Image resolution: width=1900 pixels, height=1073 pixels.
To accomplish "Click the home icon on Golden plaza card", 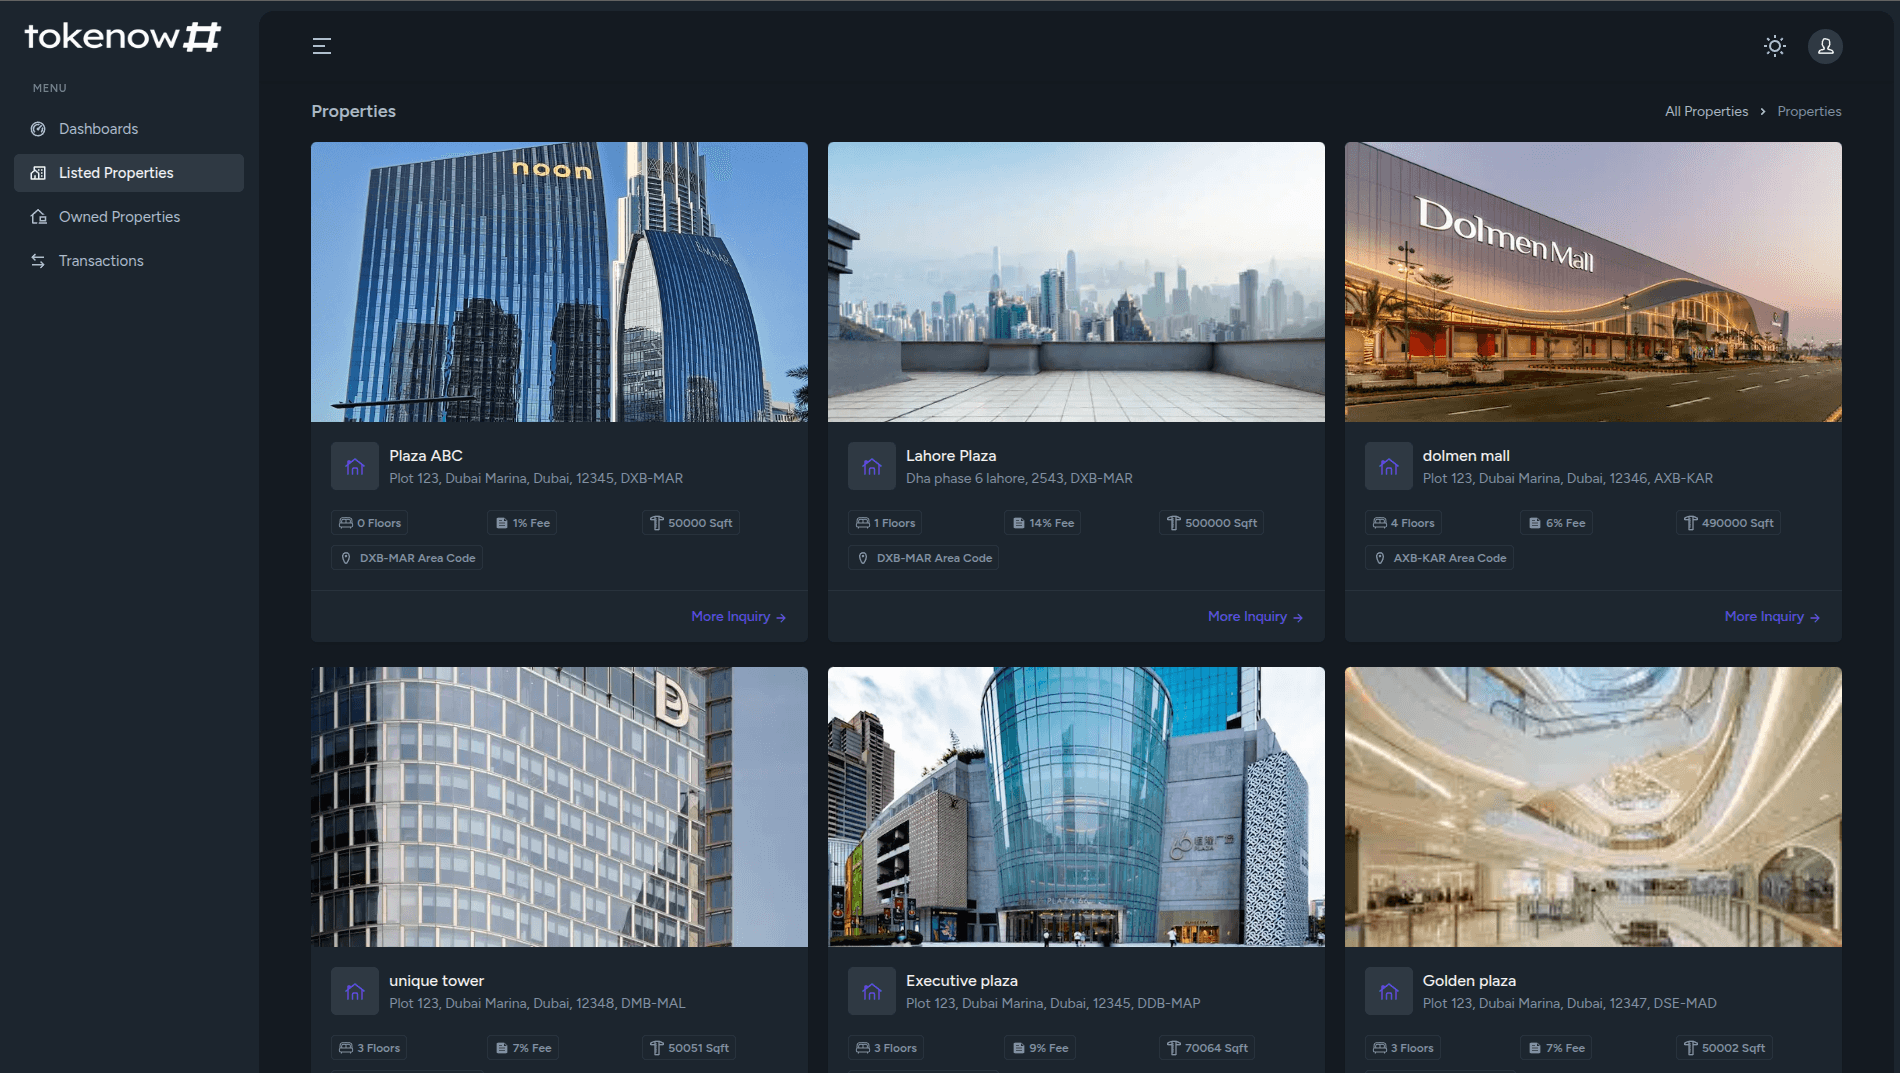I will 1389,990.
